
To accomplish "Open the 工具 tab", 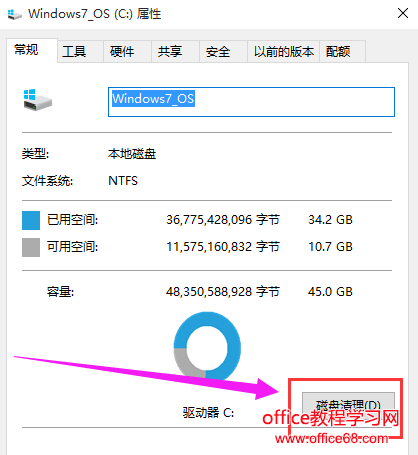I will click(x=80, y=51).
